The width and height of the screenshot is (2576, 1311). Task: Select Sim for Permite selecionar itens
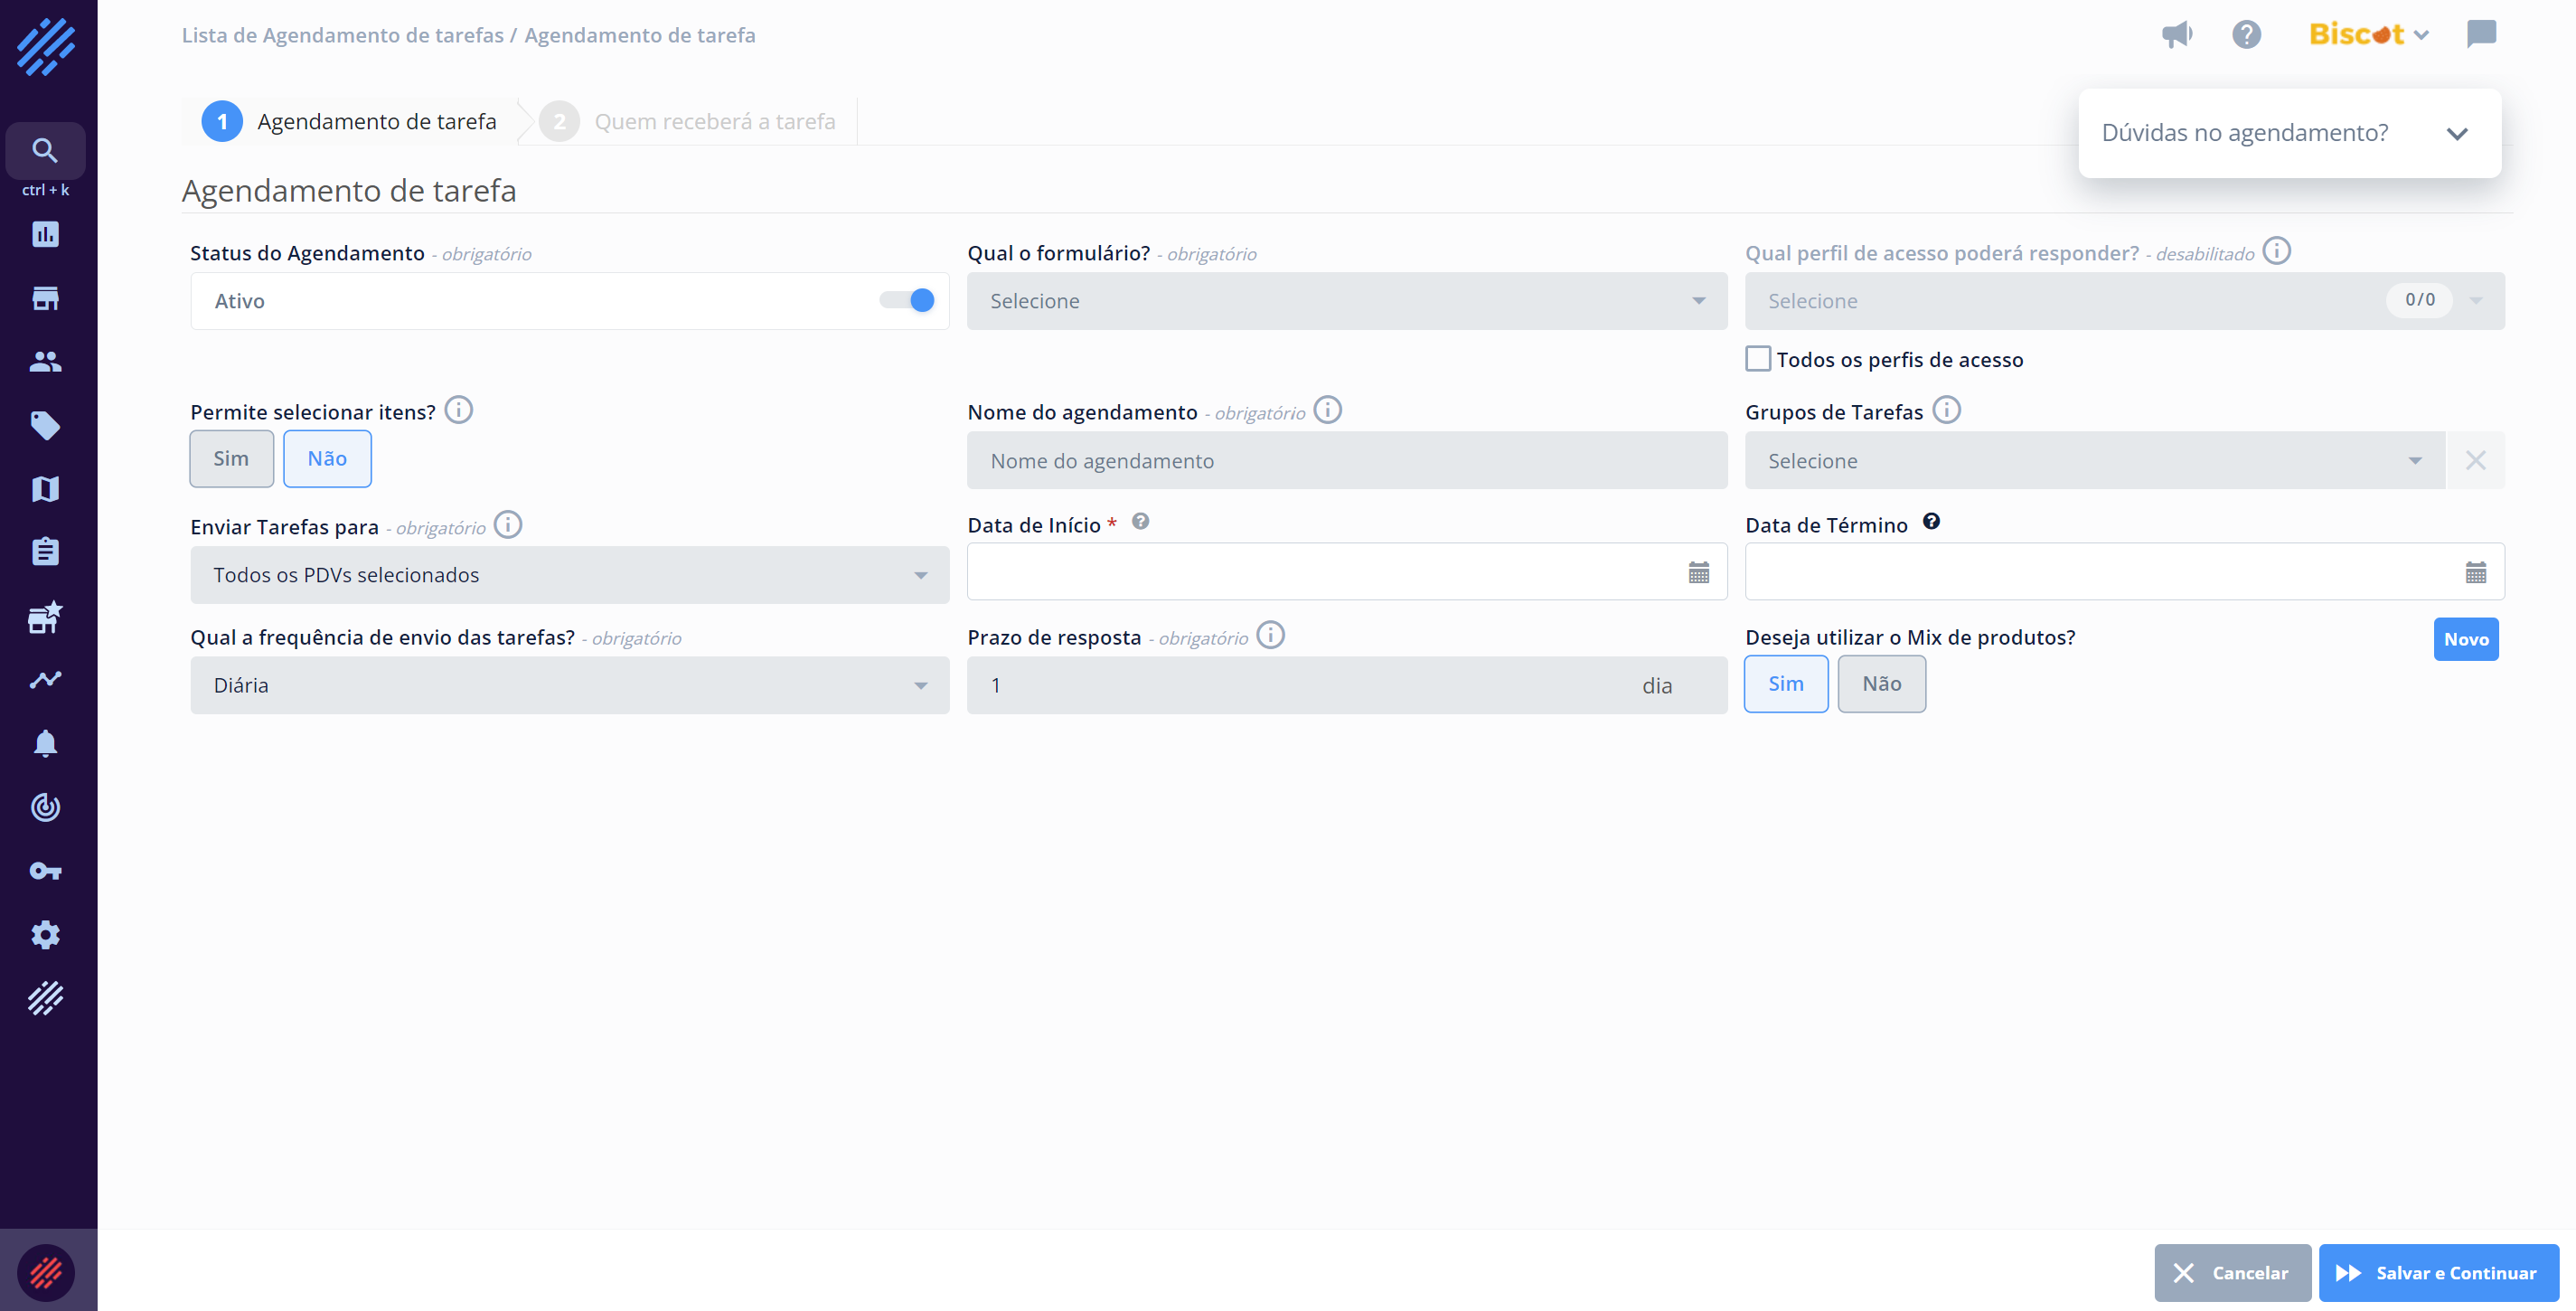pos(231,459)
